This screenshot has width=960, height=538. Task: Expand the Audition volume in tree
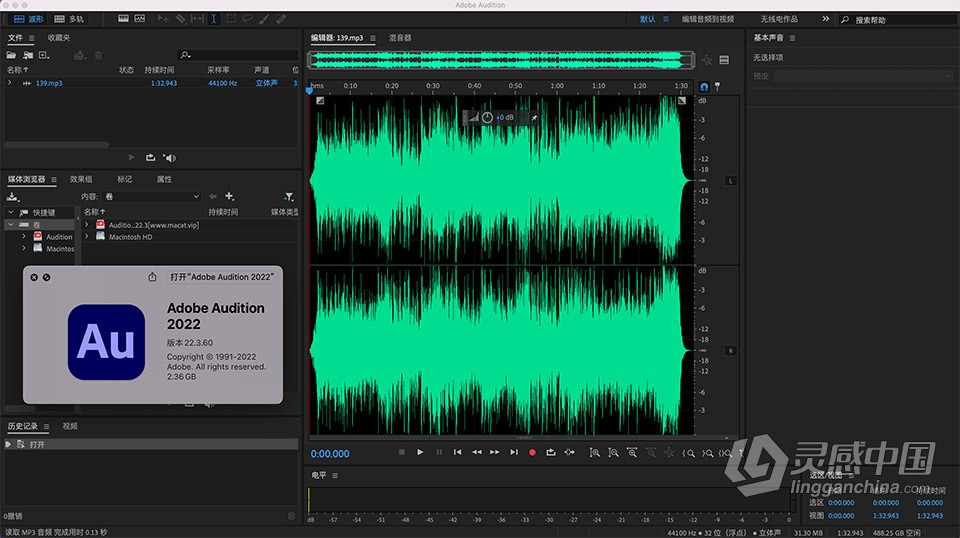tap(24, 236)
